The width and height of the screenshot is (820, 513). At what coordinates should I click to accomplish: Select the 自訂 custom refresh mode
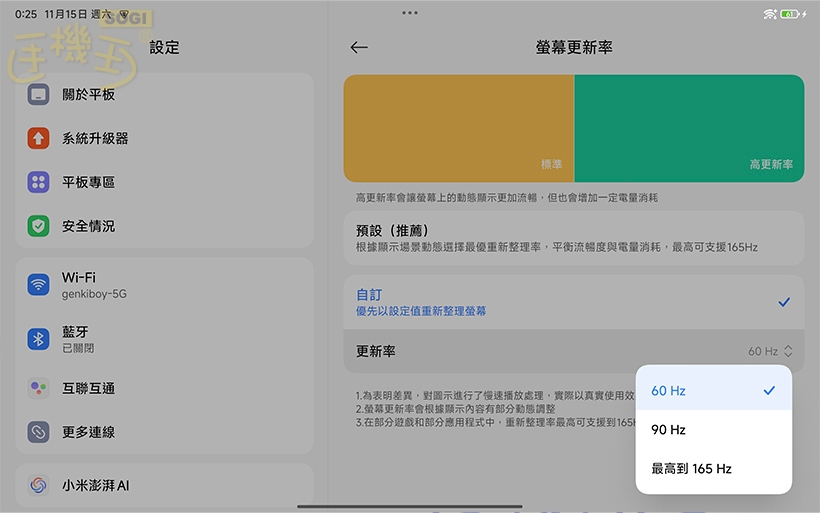pos(574,302)
